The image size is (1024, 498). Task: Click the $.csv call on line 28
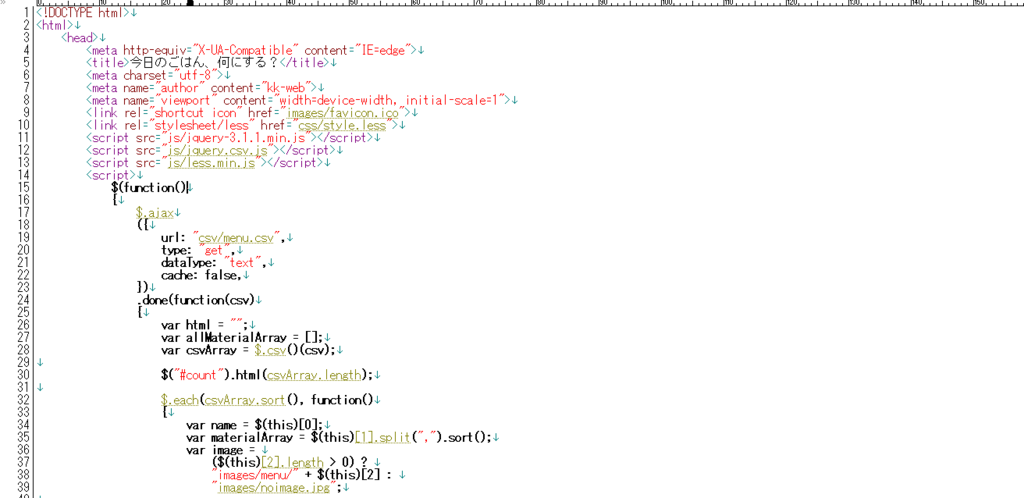272,349
